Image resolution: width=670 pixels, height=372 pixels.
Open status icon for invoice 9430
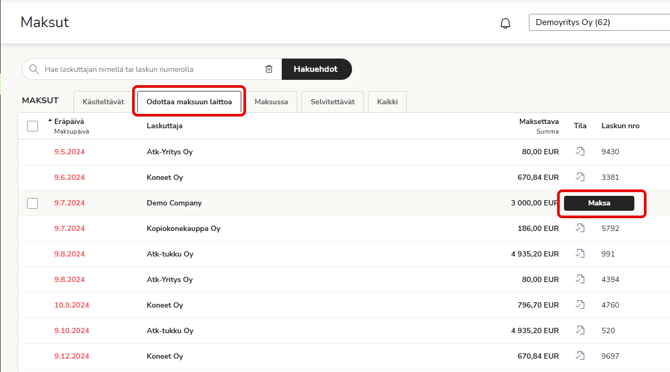coord(580,151)
